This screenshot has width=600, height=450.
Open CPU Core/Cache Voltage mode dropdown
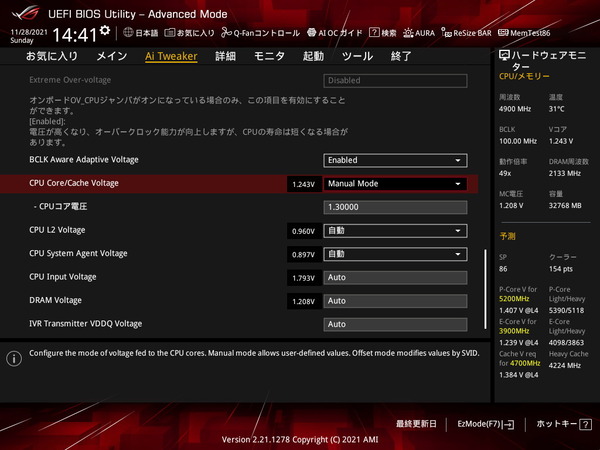(x=395, y=184)
